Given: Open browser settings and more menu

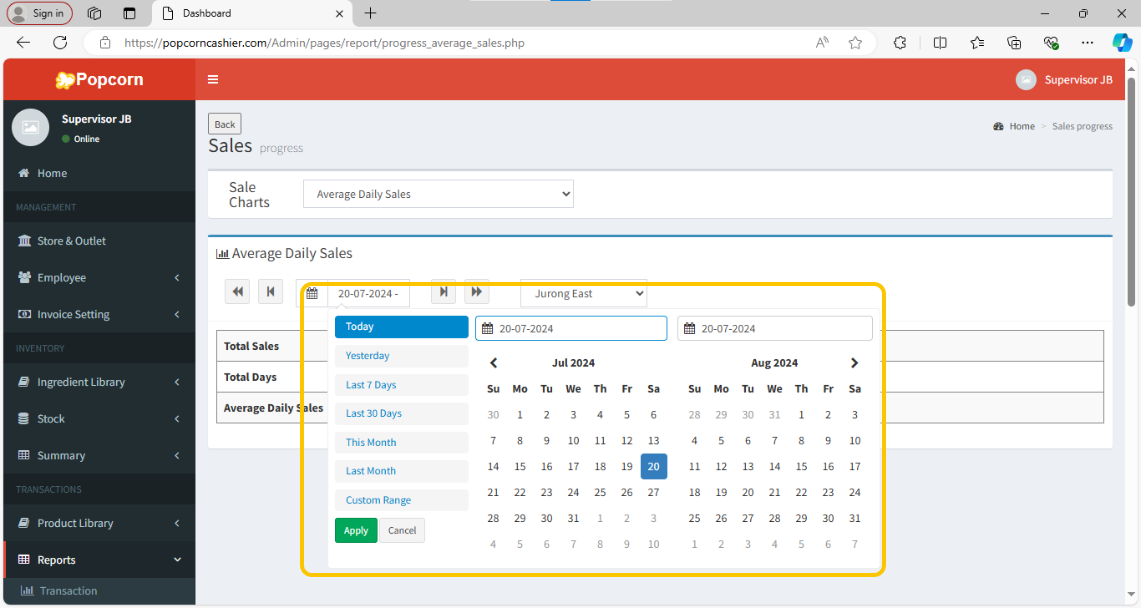Looking at the screenshot, I should [1087, 43].
